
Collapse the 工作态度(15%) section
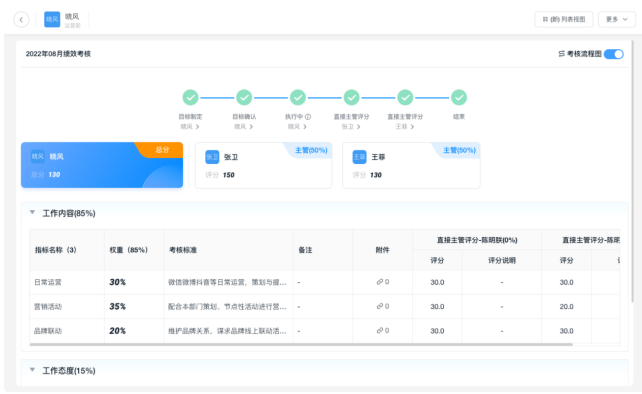tap(32, 370)
